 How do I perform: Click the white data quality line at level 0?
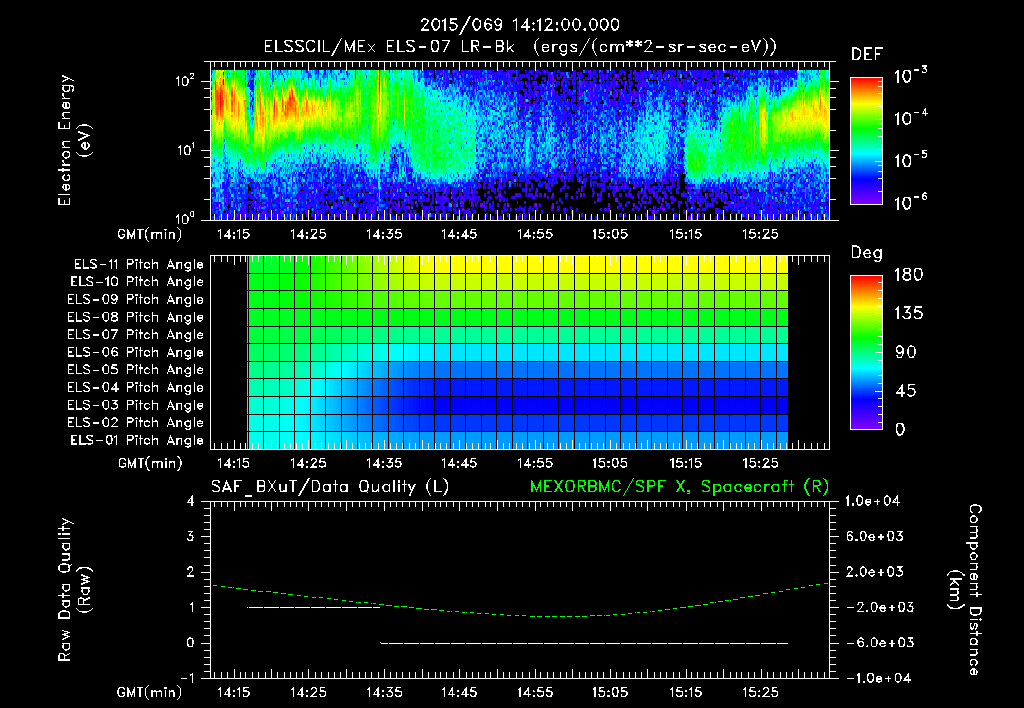(584, 643)
